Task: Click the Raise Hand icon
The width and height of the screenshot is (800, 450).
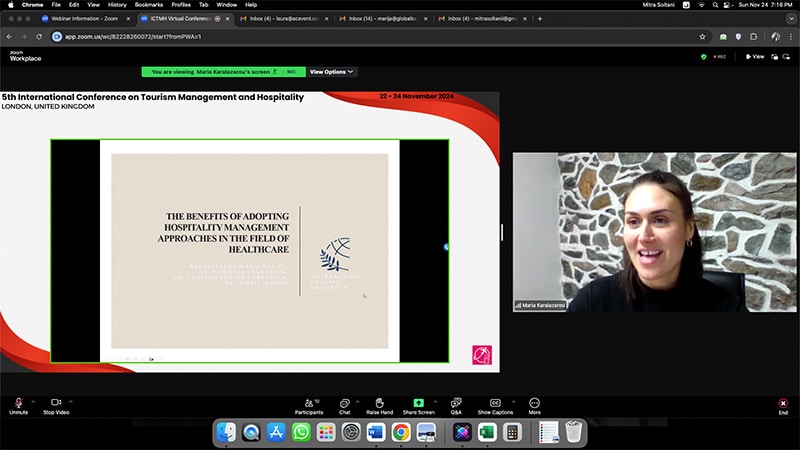Action: [379, 403]
